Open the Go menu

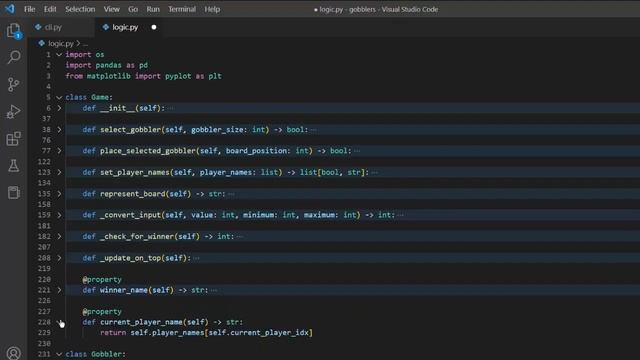(x=133, y=9)
